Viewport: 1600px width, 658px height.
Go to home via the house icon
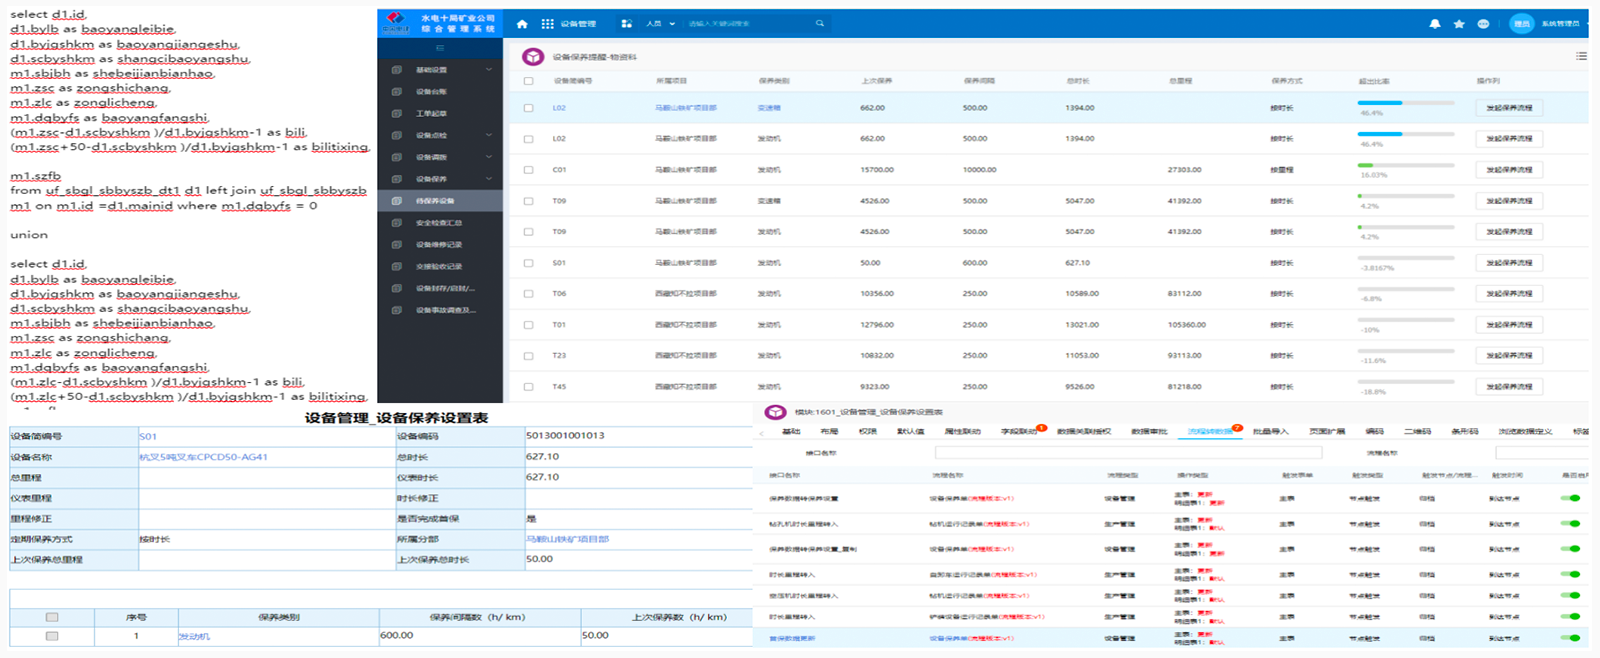[x=522, y=24]
